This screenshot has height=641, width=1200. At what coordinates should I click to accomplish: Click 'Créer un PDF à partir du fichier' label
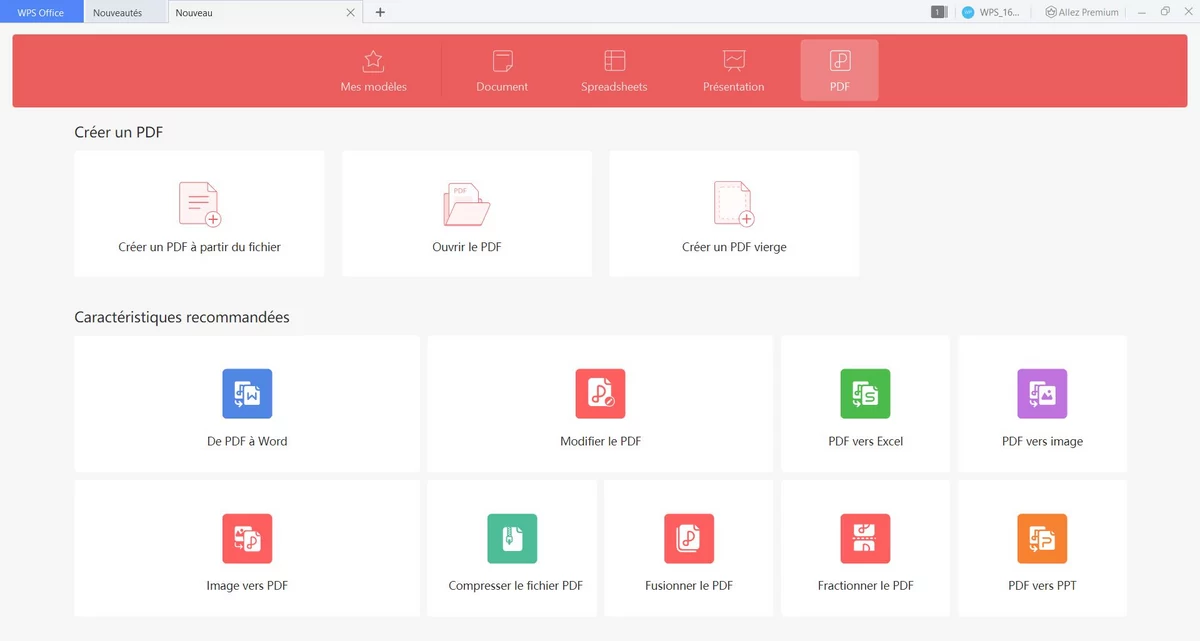click(x=199, y=247)
